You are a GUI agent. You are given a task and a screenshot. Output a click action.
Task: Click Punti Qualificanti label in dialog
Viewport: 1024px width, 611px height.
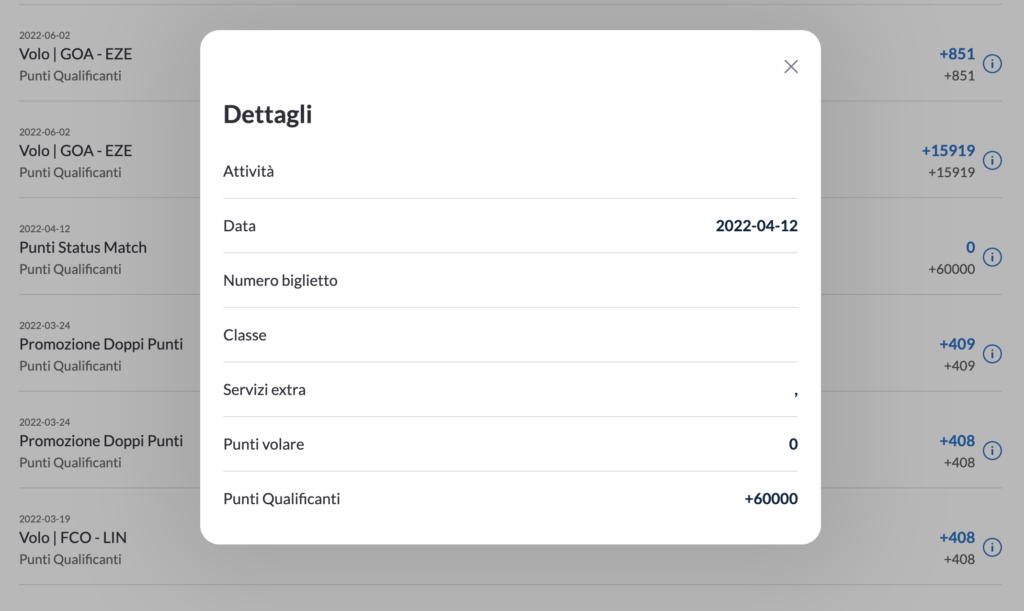tap(281, 499)
